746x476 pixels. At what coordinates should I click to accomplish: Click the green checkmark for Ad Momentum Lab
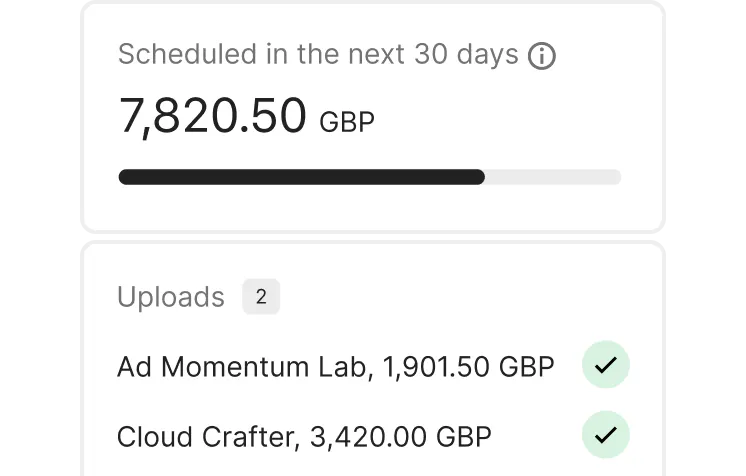(605, 367)
